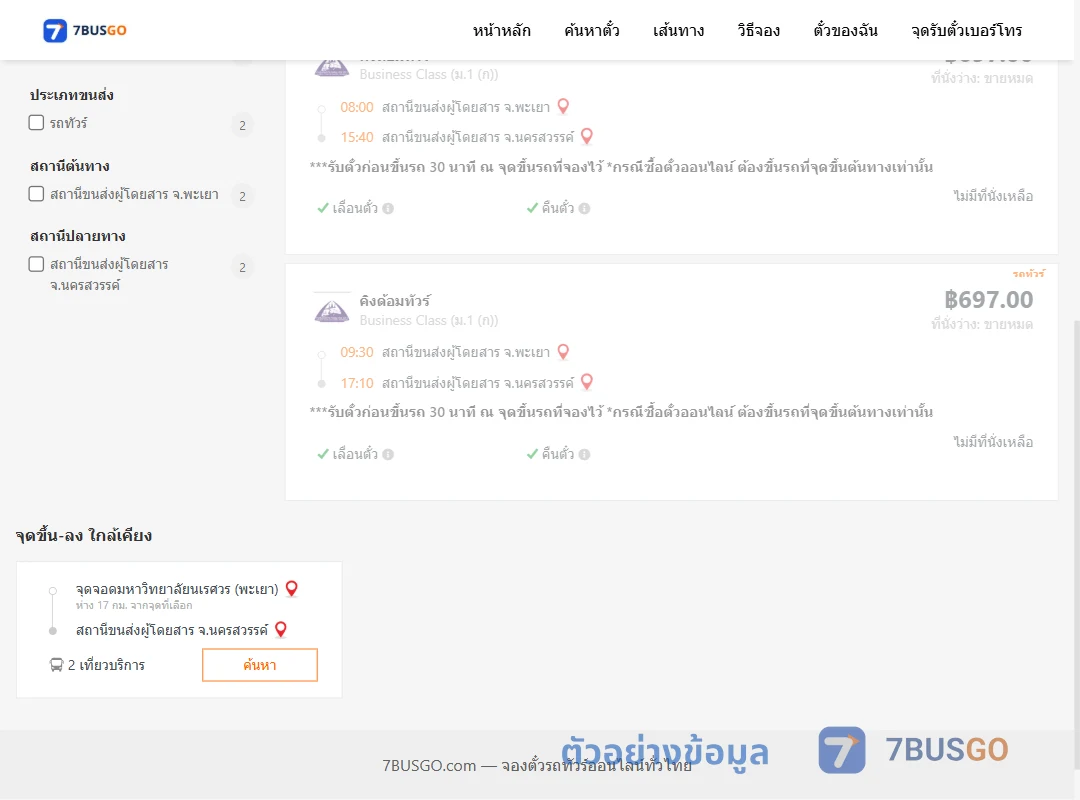Screen dimensions: 1080x800
Task: Click the 7BUSGO logo in header
Action: 85,30
